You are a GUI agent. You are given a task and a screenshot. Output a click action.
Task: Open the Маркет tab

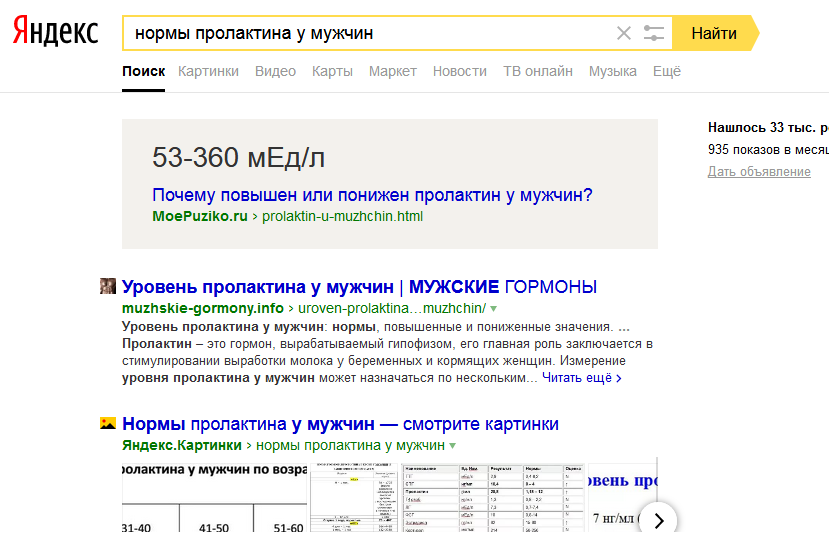click(393, 71)
